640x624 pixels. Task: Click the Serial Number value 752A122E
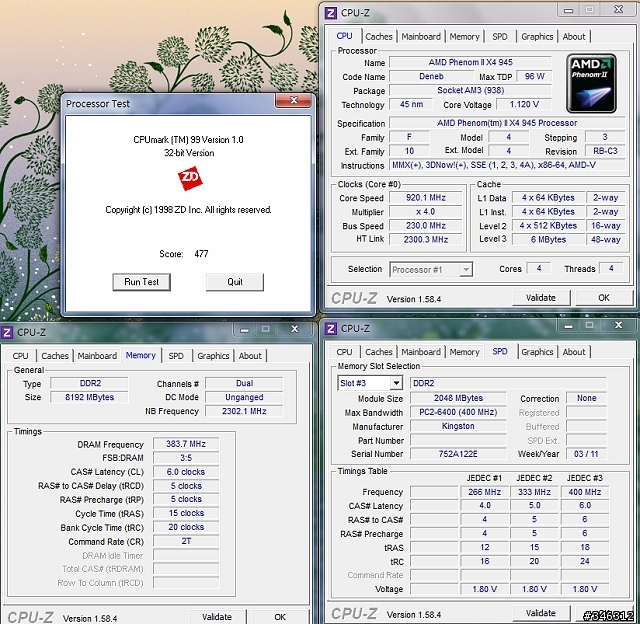458,454
